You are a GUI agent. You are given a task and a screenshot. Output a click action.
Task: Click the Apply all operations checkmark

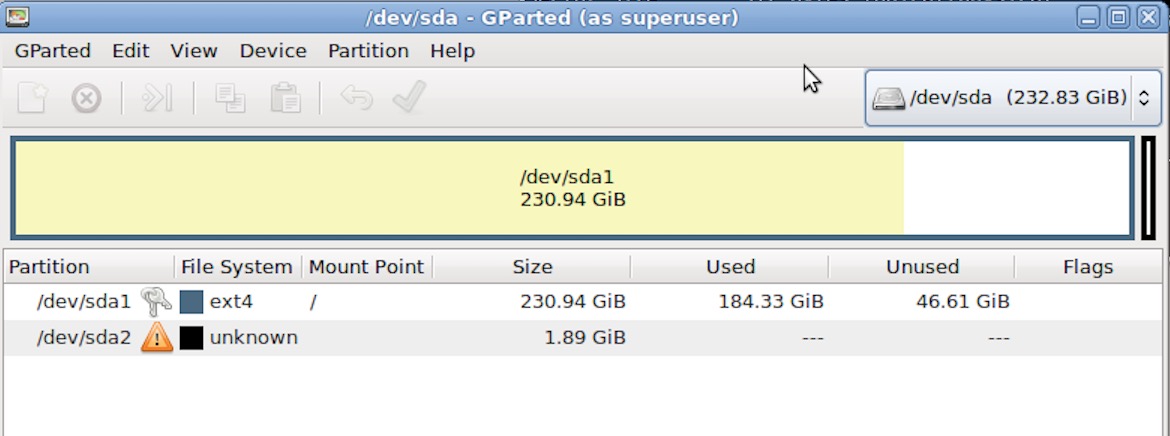click(x=409, y=98)
